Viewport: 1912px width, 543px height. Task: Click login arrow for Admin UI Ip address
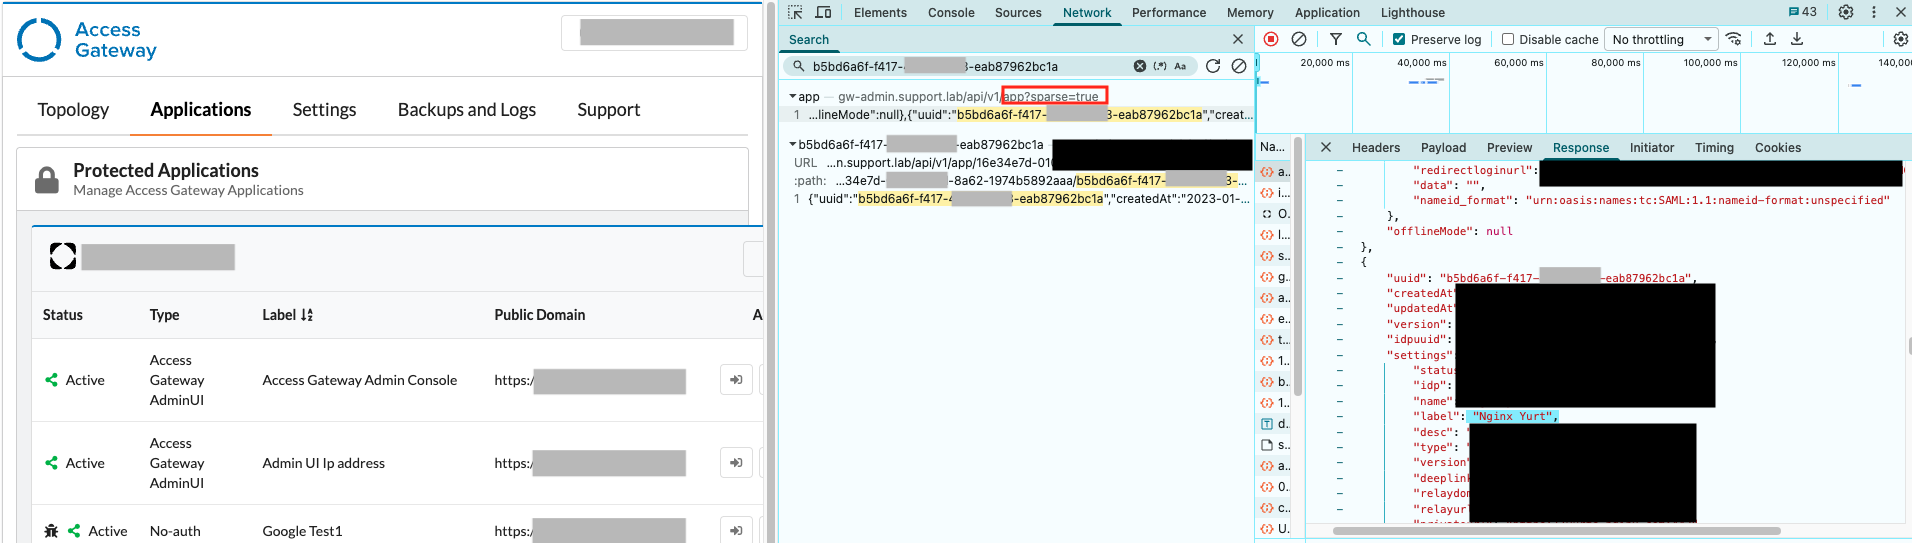(x=736, y=463)
